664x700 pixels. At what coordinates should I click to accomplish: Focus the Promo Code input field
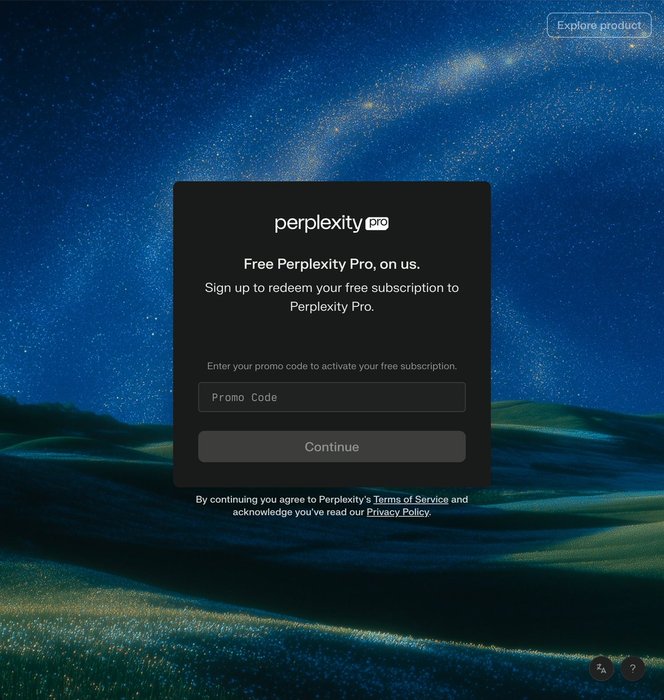click(332, 397)
